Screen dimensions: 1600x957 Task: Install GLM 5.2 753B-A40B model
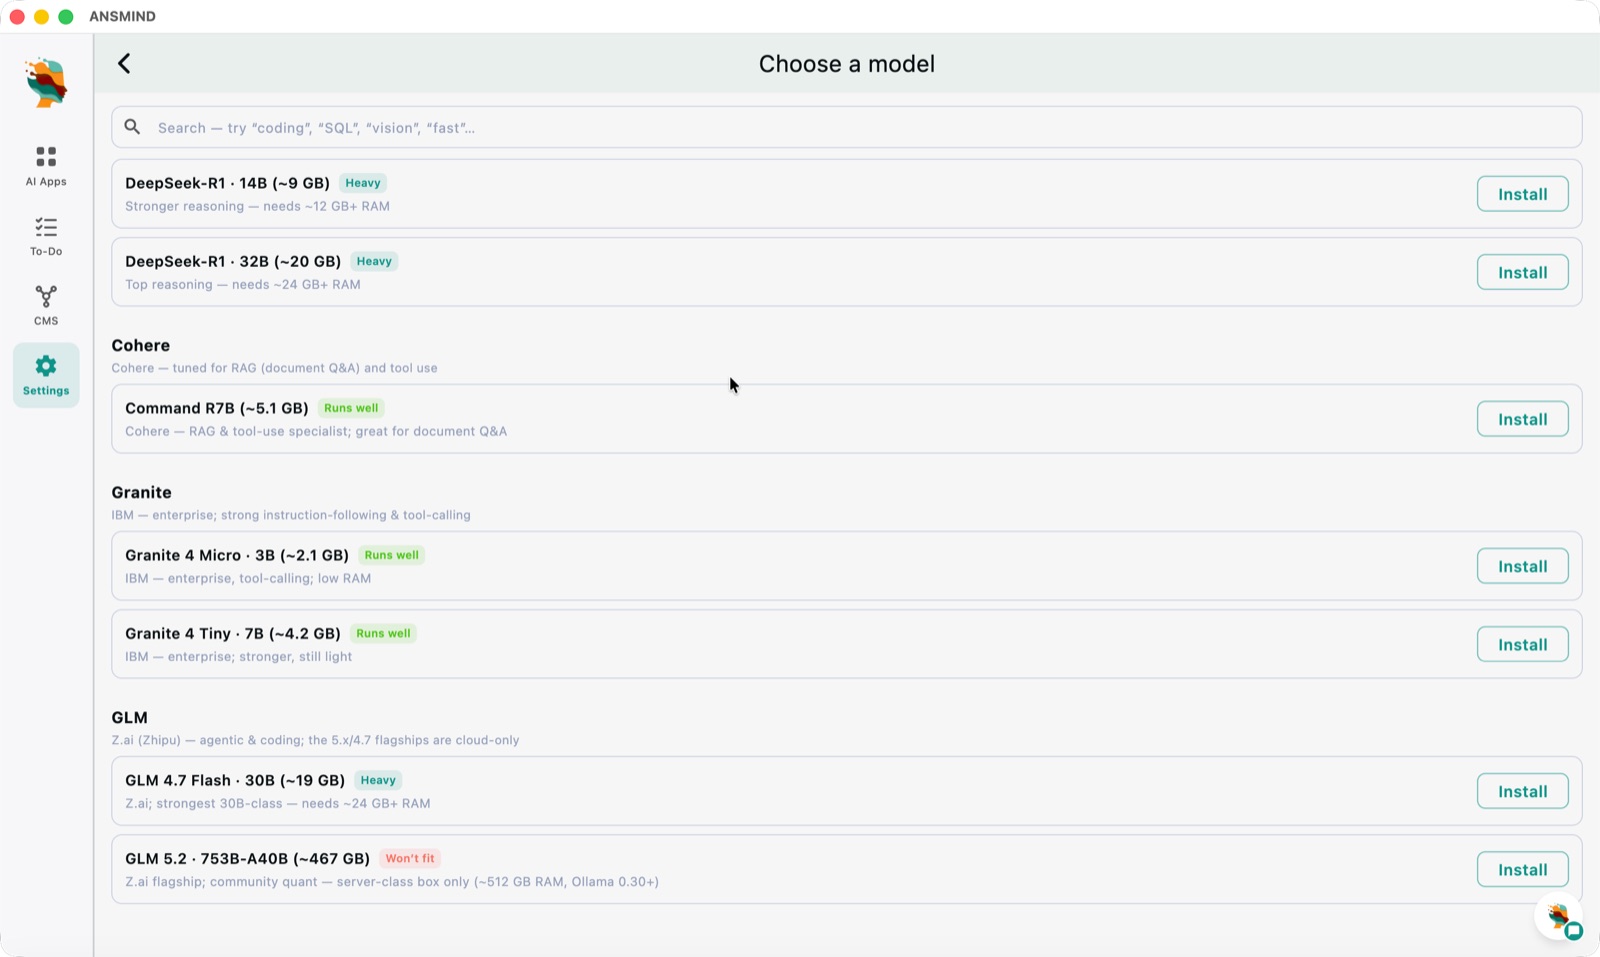[x=1522, y=869]
